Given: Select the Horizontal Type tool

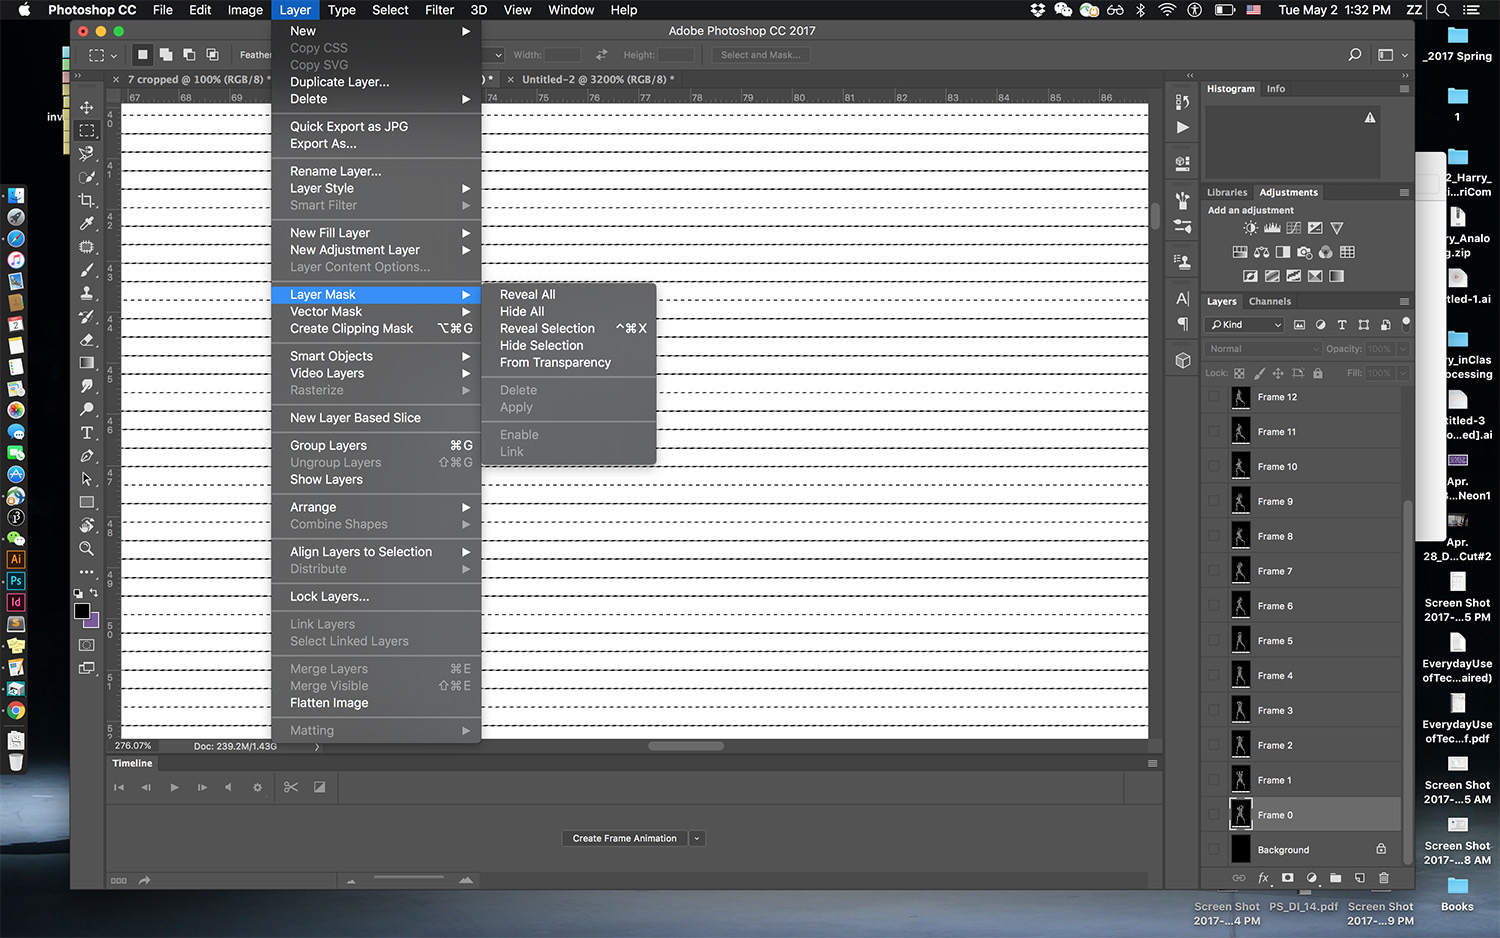Looking at the screenshot, I should point(87,433).
